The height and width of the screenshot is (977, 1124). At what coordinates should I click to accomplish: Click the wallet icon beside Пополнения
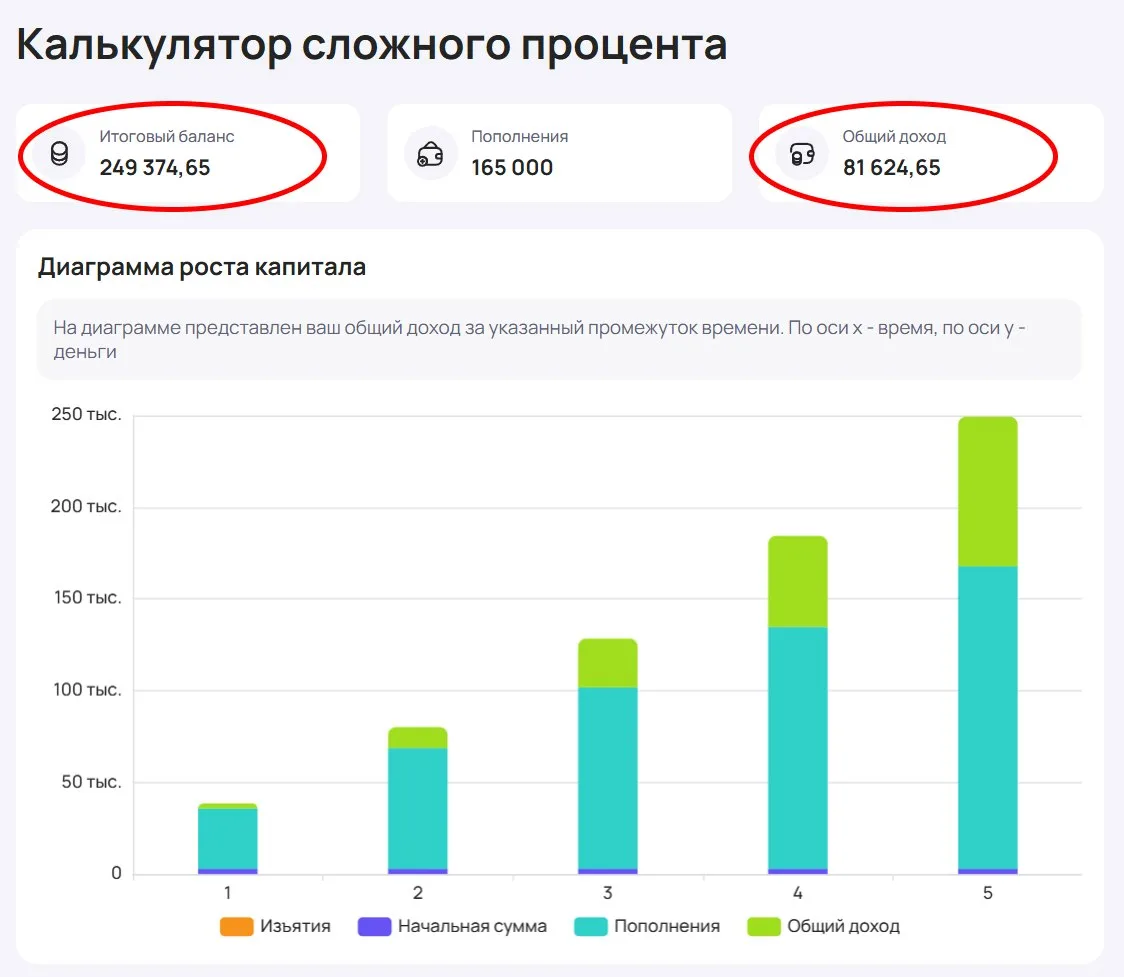tap(430, 153)
